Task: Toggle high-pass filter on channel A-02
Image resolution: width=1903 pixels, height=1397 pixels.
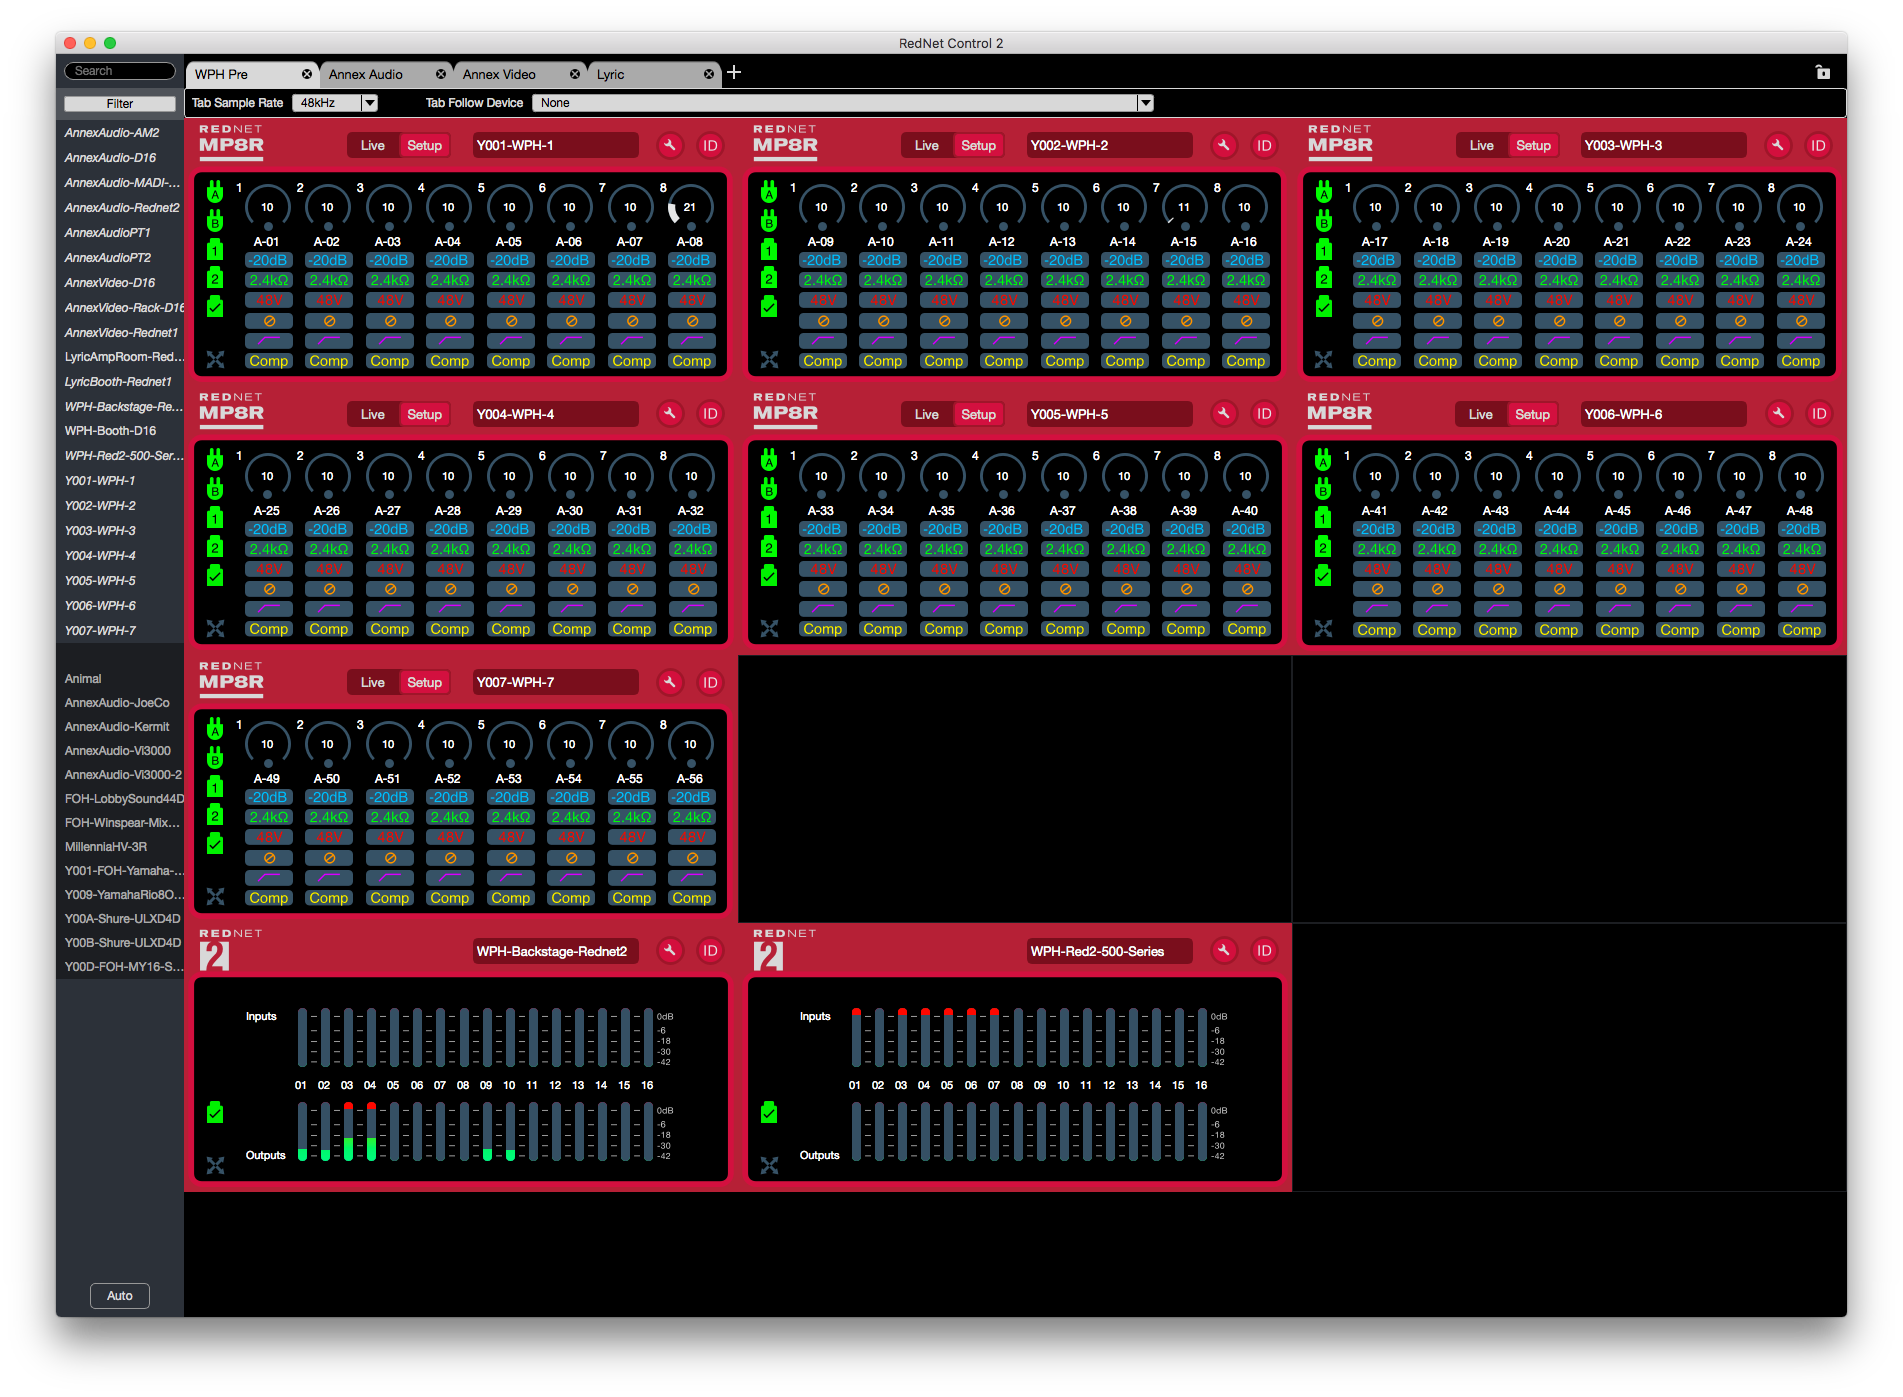Action: coord(329,341)
